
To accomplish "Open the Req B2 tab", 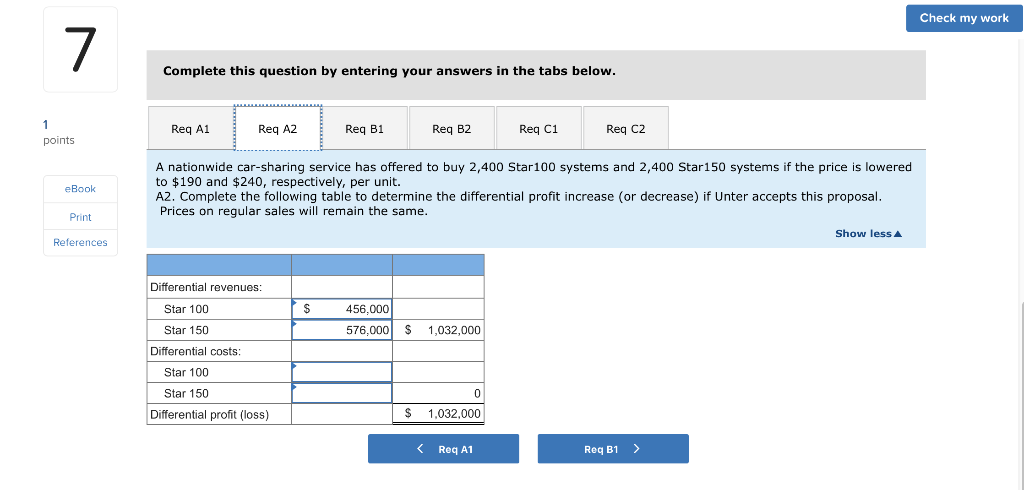I will 452,129.
